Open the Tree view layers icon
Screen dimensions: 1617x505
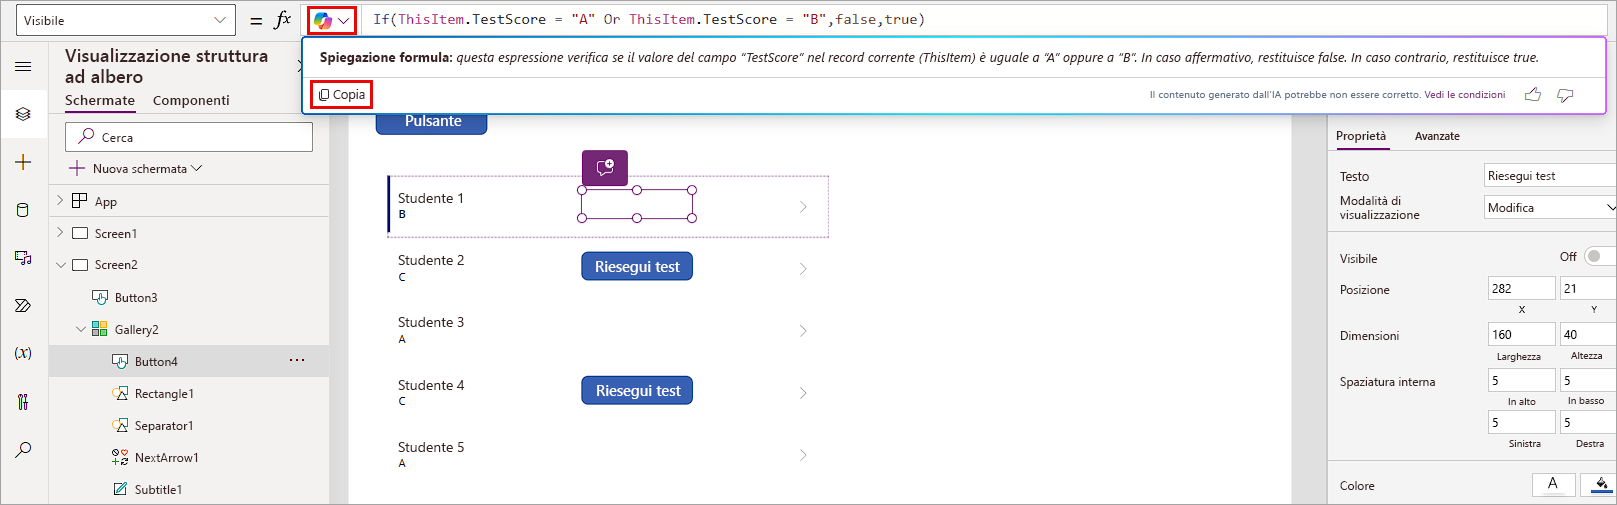[23, 114]
